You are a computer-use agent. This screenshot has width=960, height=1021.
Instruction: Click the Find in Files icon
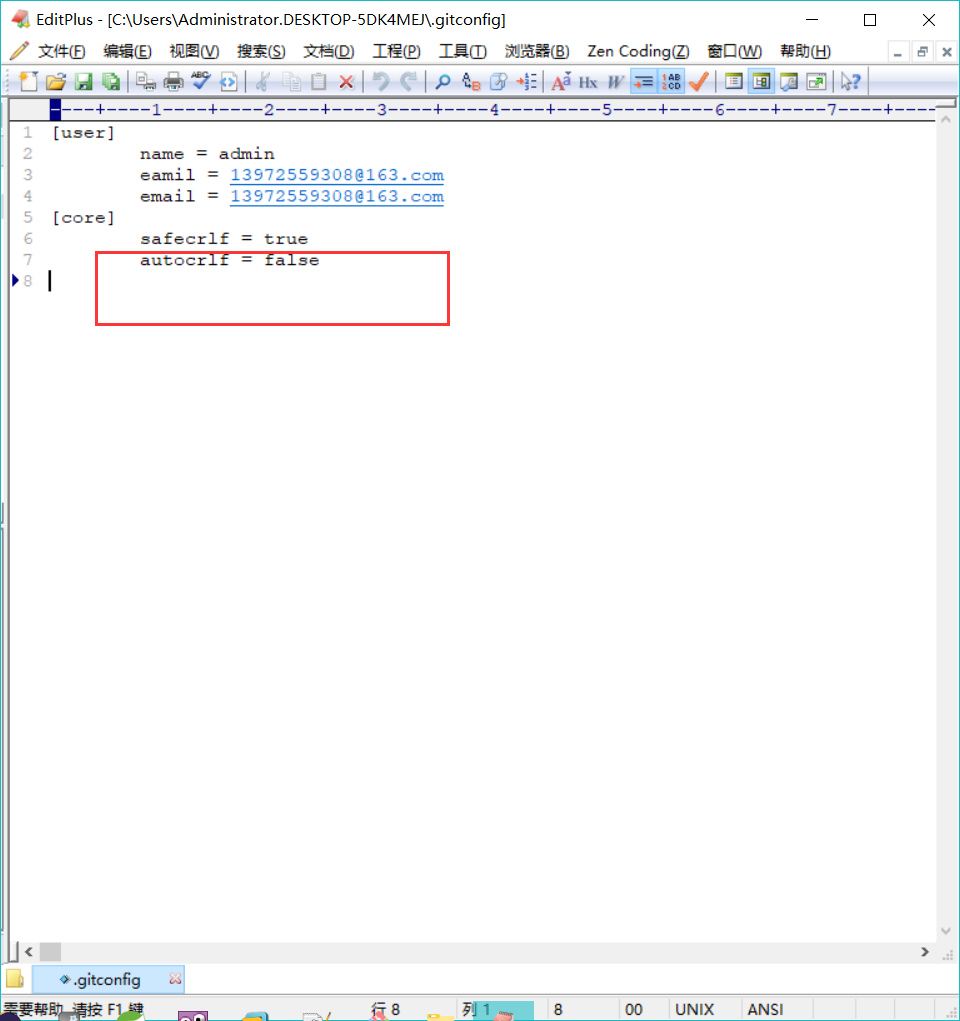tap(499, 81)
